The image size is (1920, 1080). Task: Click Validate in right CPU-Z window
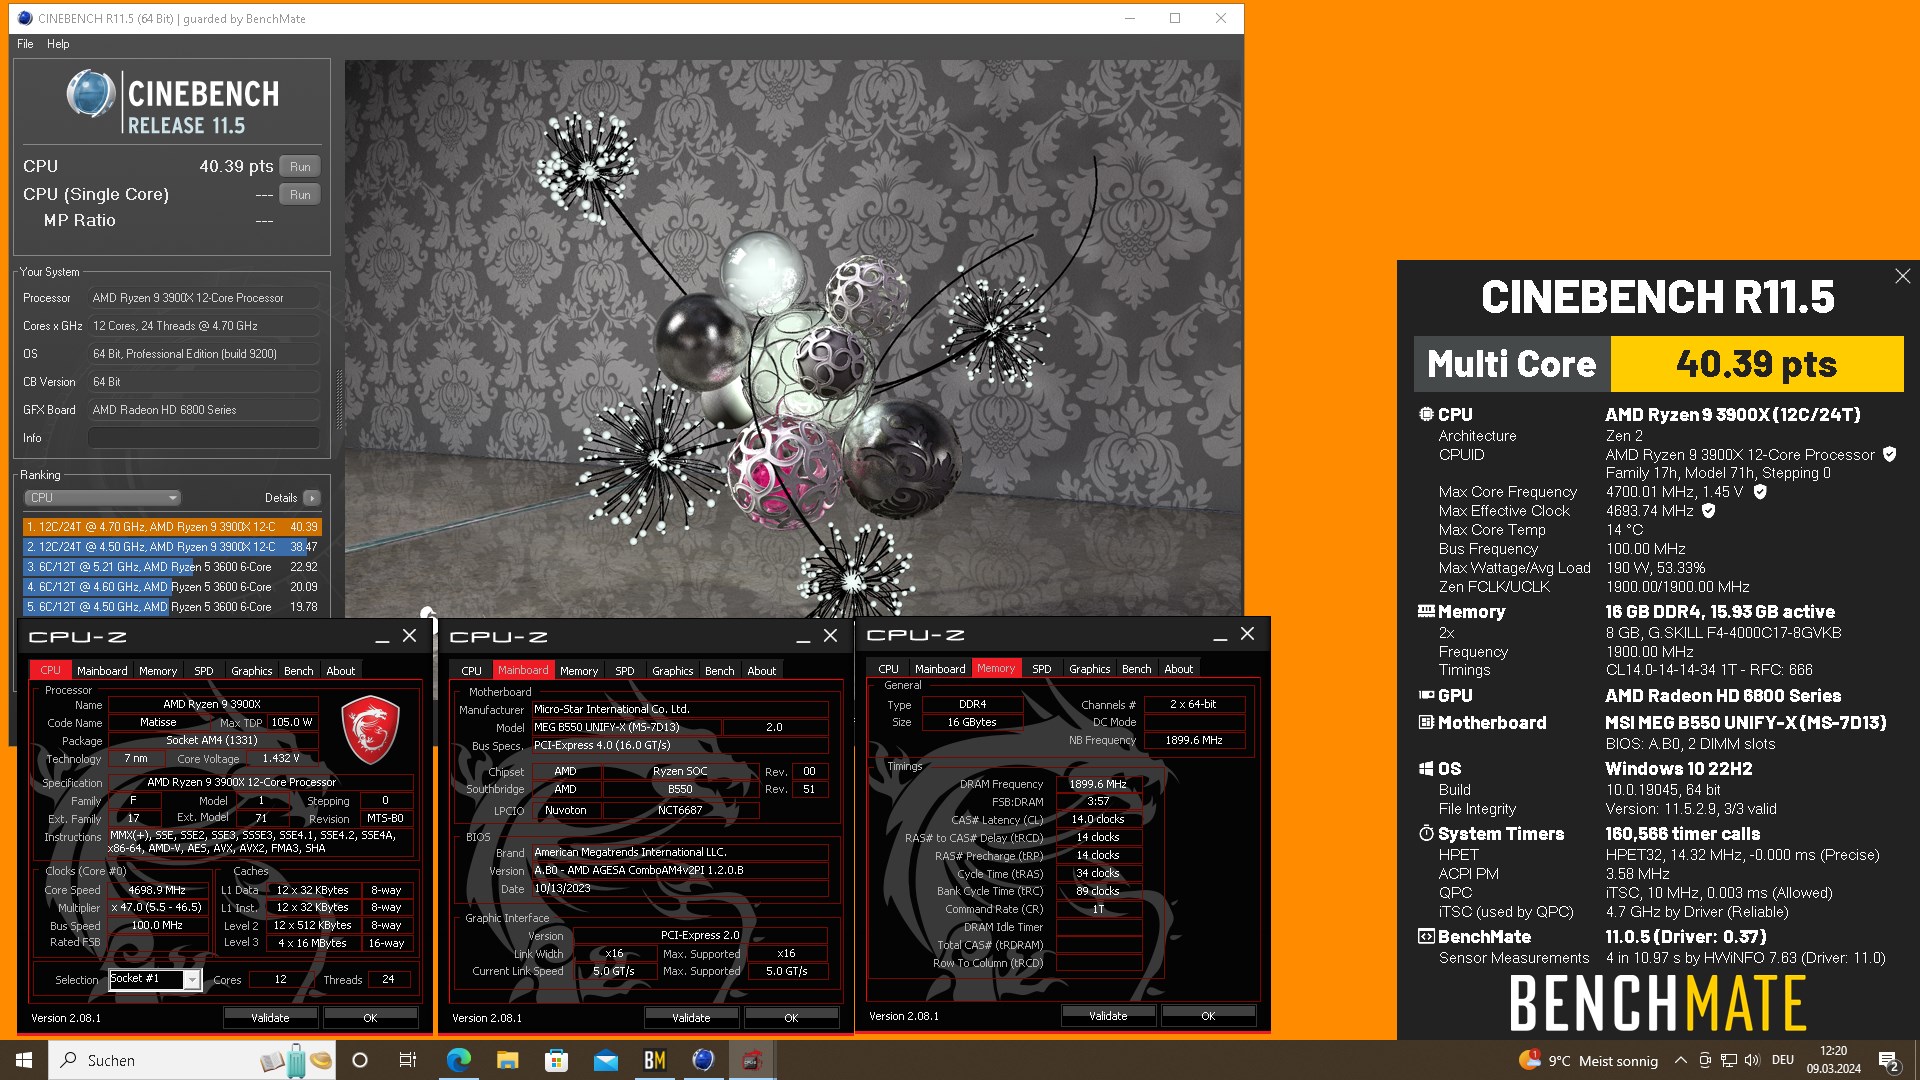1108,1016
